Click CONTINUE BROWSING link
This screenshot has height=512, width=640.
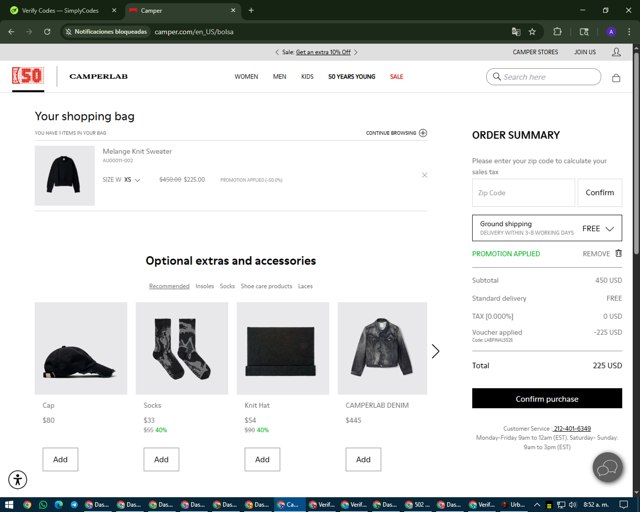coord(391,133)
